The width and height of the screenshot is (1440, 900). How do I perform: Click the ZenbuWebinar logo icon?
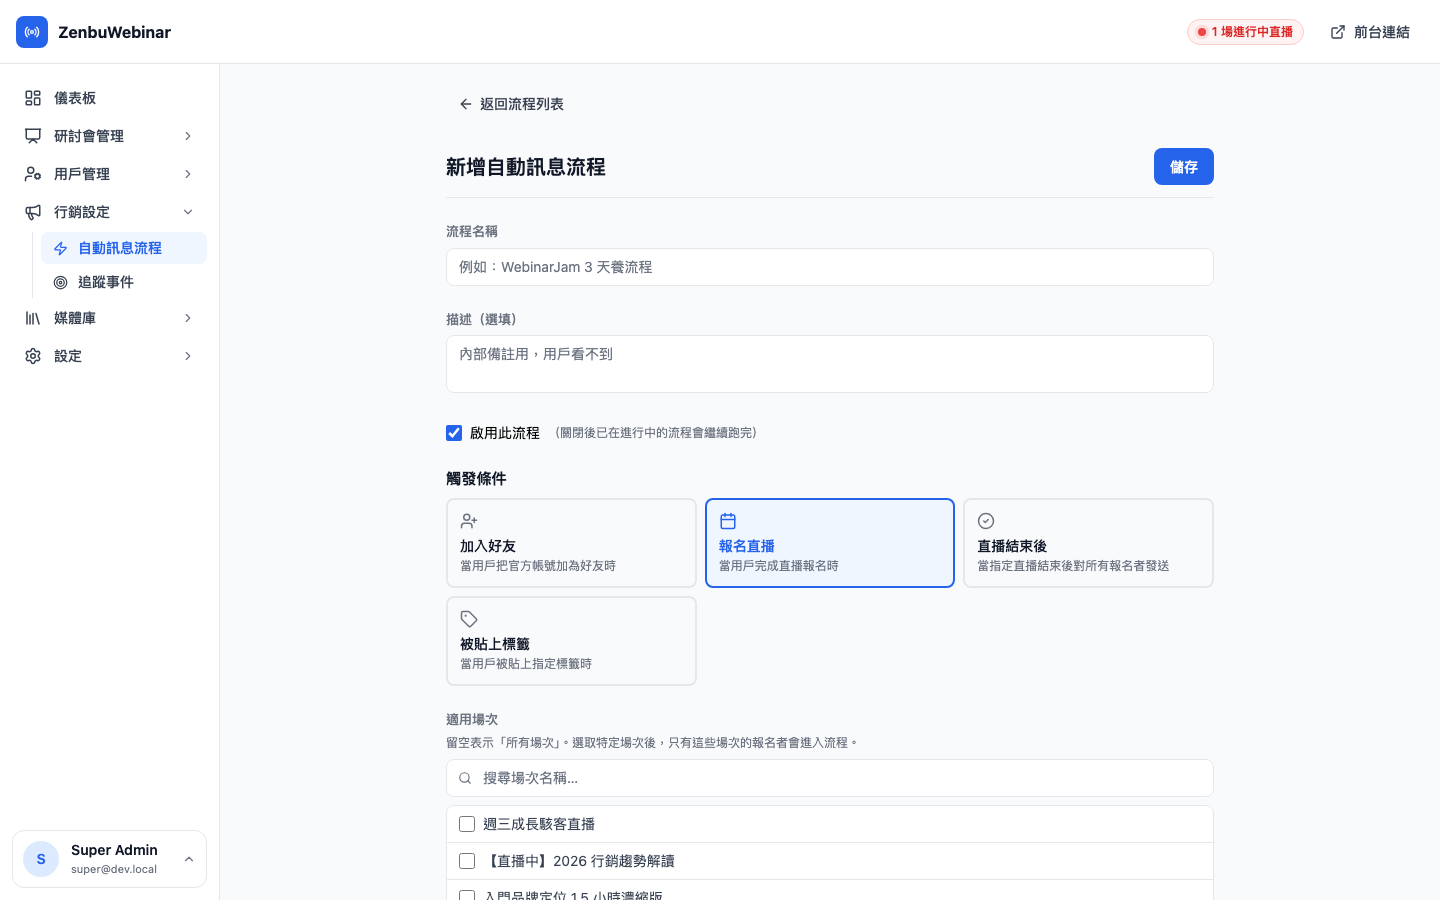[32, 32]
